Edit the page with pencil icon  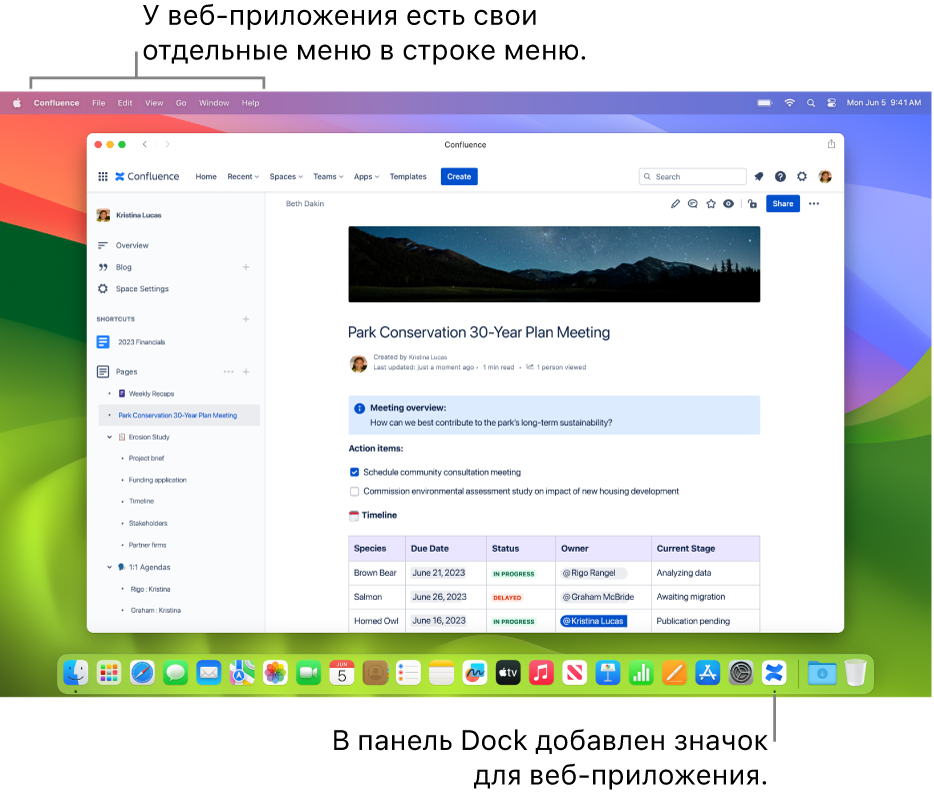pyautogui.click(x=675, y=204)
